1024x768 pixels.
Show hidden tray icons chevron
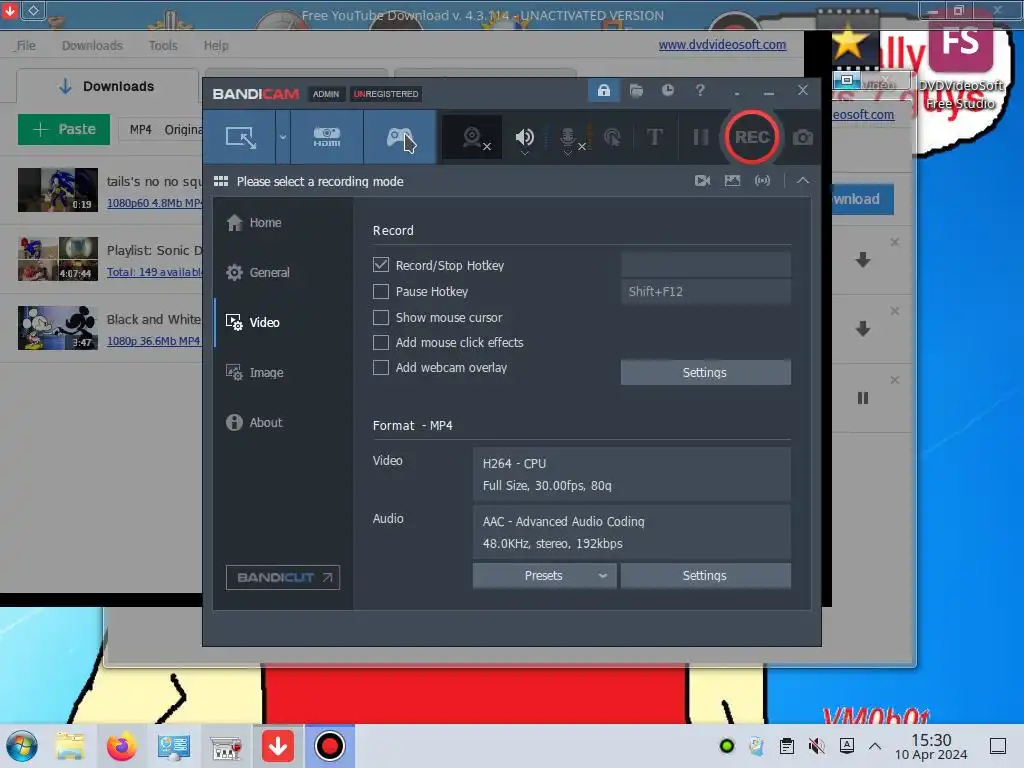coord(875,746)
